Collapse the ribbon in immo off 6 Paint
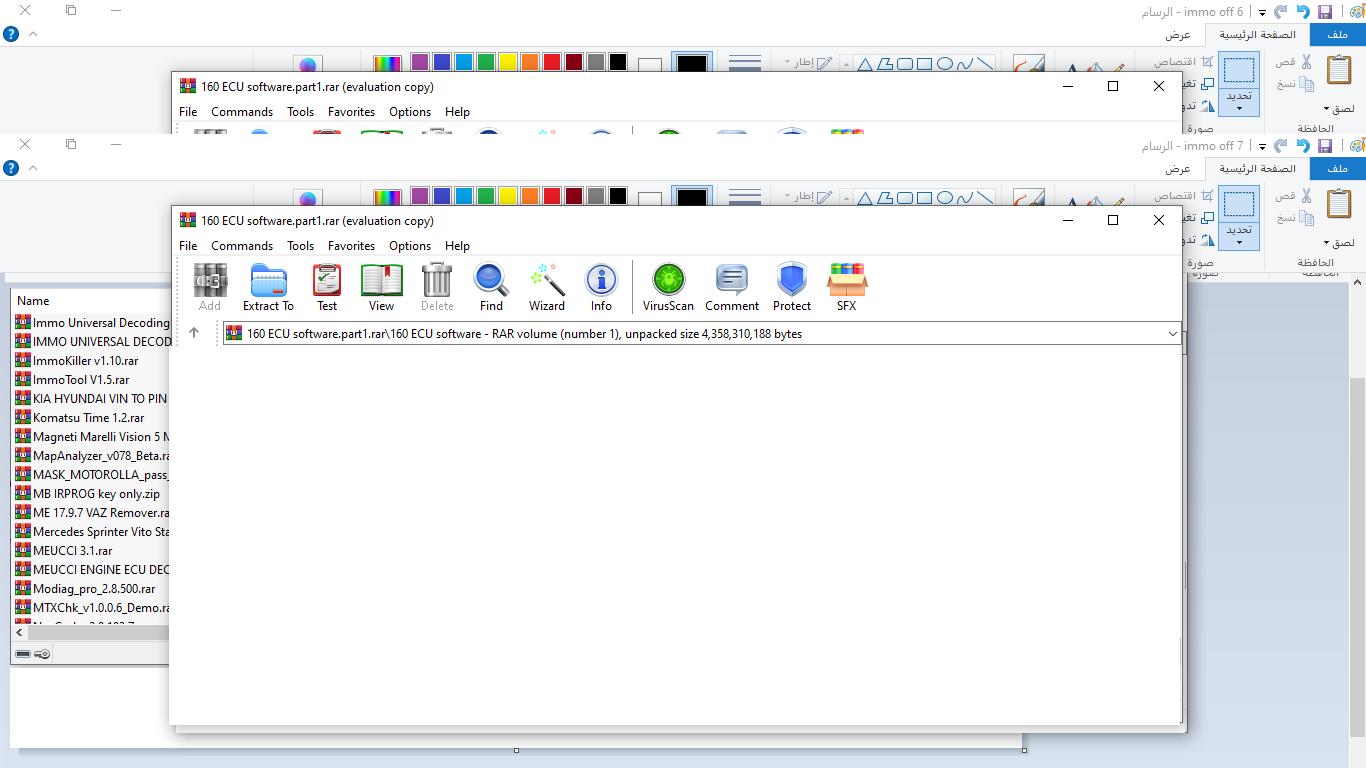Screen dimensions: 1366x768 [x=33, y=34]
